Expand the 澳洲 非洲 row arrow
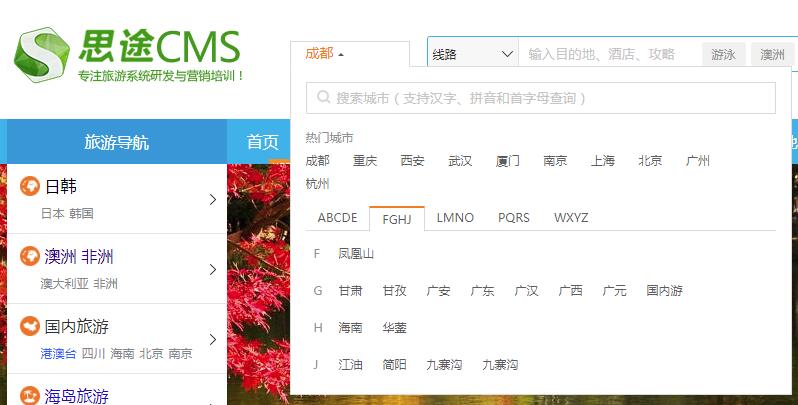798x405 pixels. 212,269
